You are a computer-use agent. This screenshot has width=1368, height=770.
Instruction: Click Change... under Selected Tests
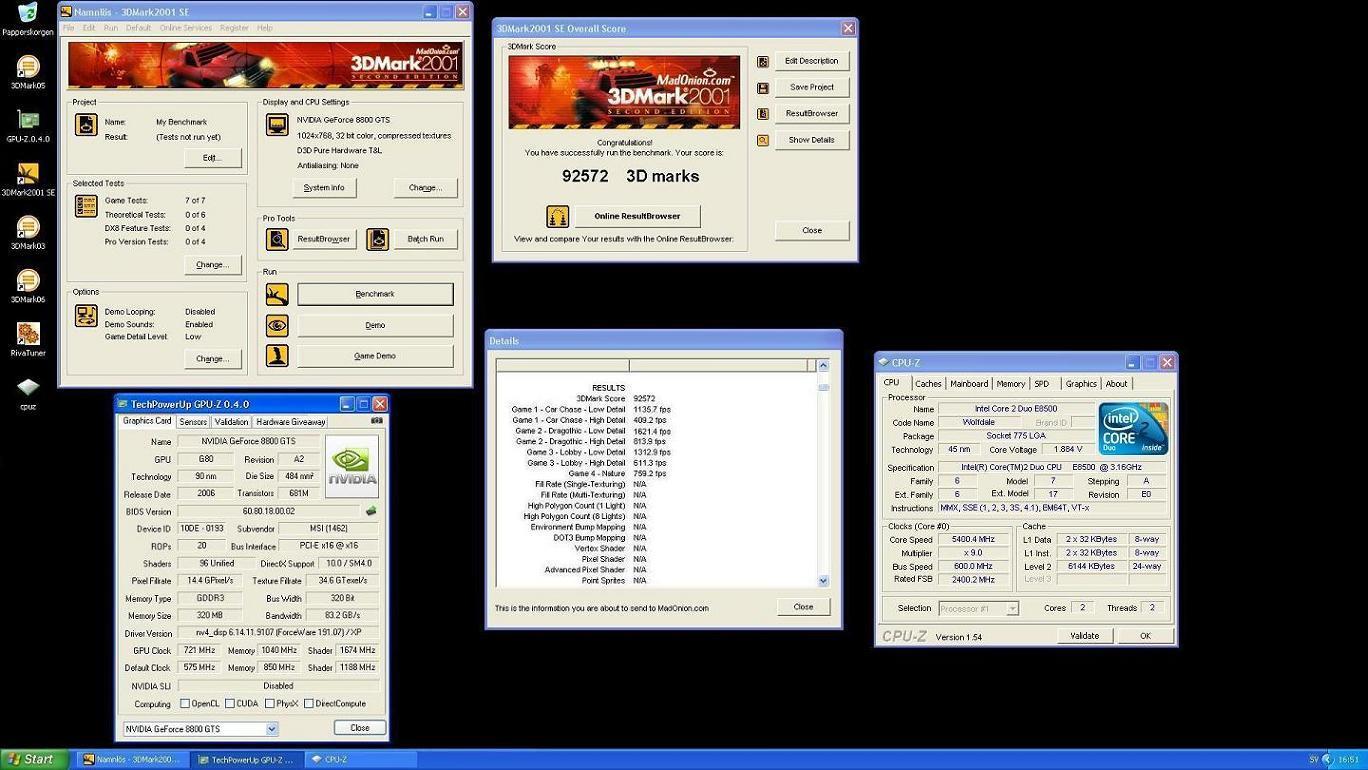coord(213,265)
